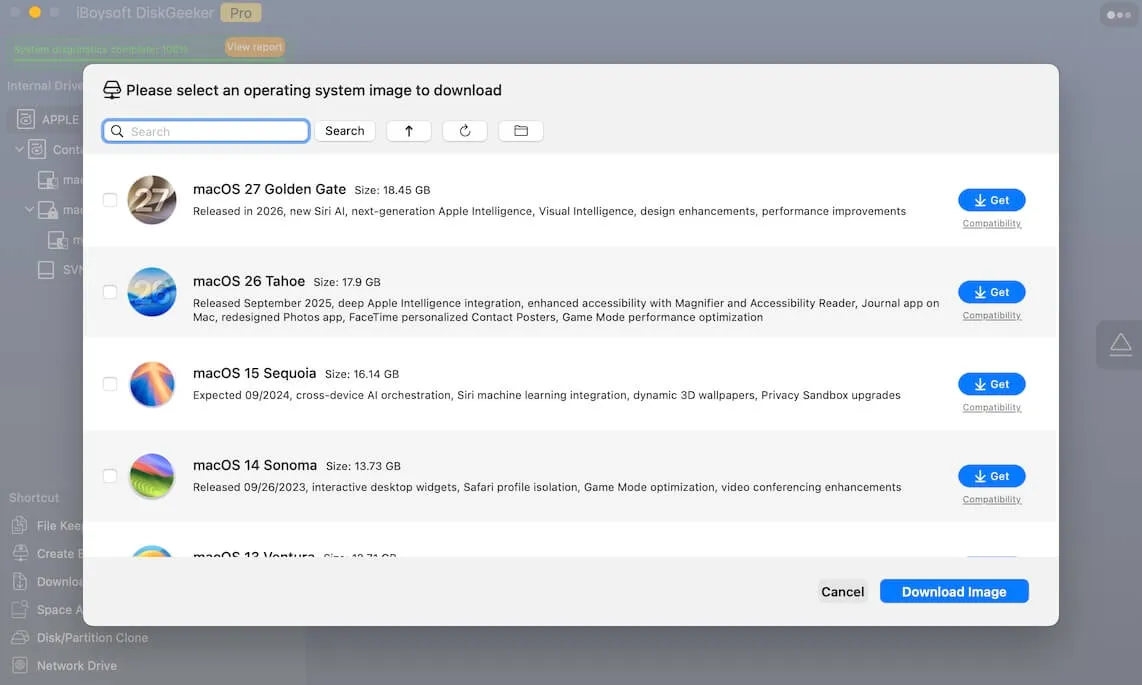
Task: Click the Download Image button
Action: pos(954,592)
